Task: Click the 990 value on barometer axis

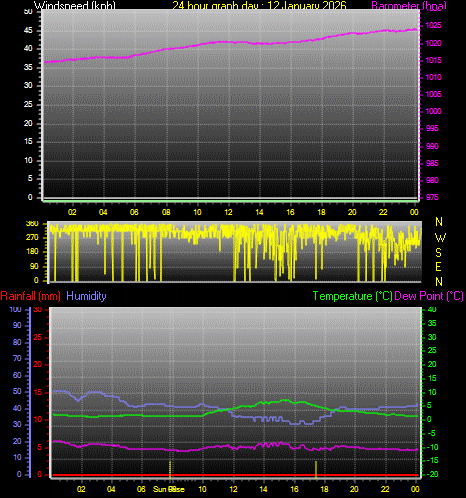Action: pyautogui.click(x=432, y=146)
